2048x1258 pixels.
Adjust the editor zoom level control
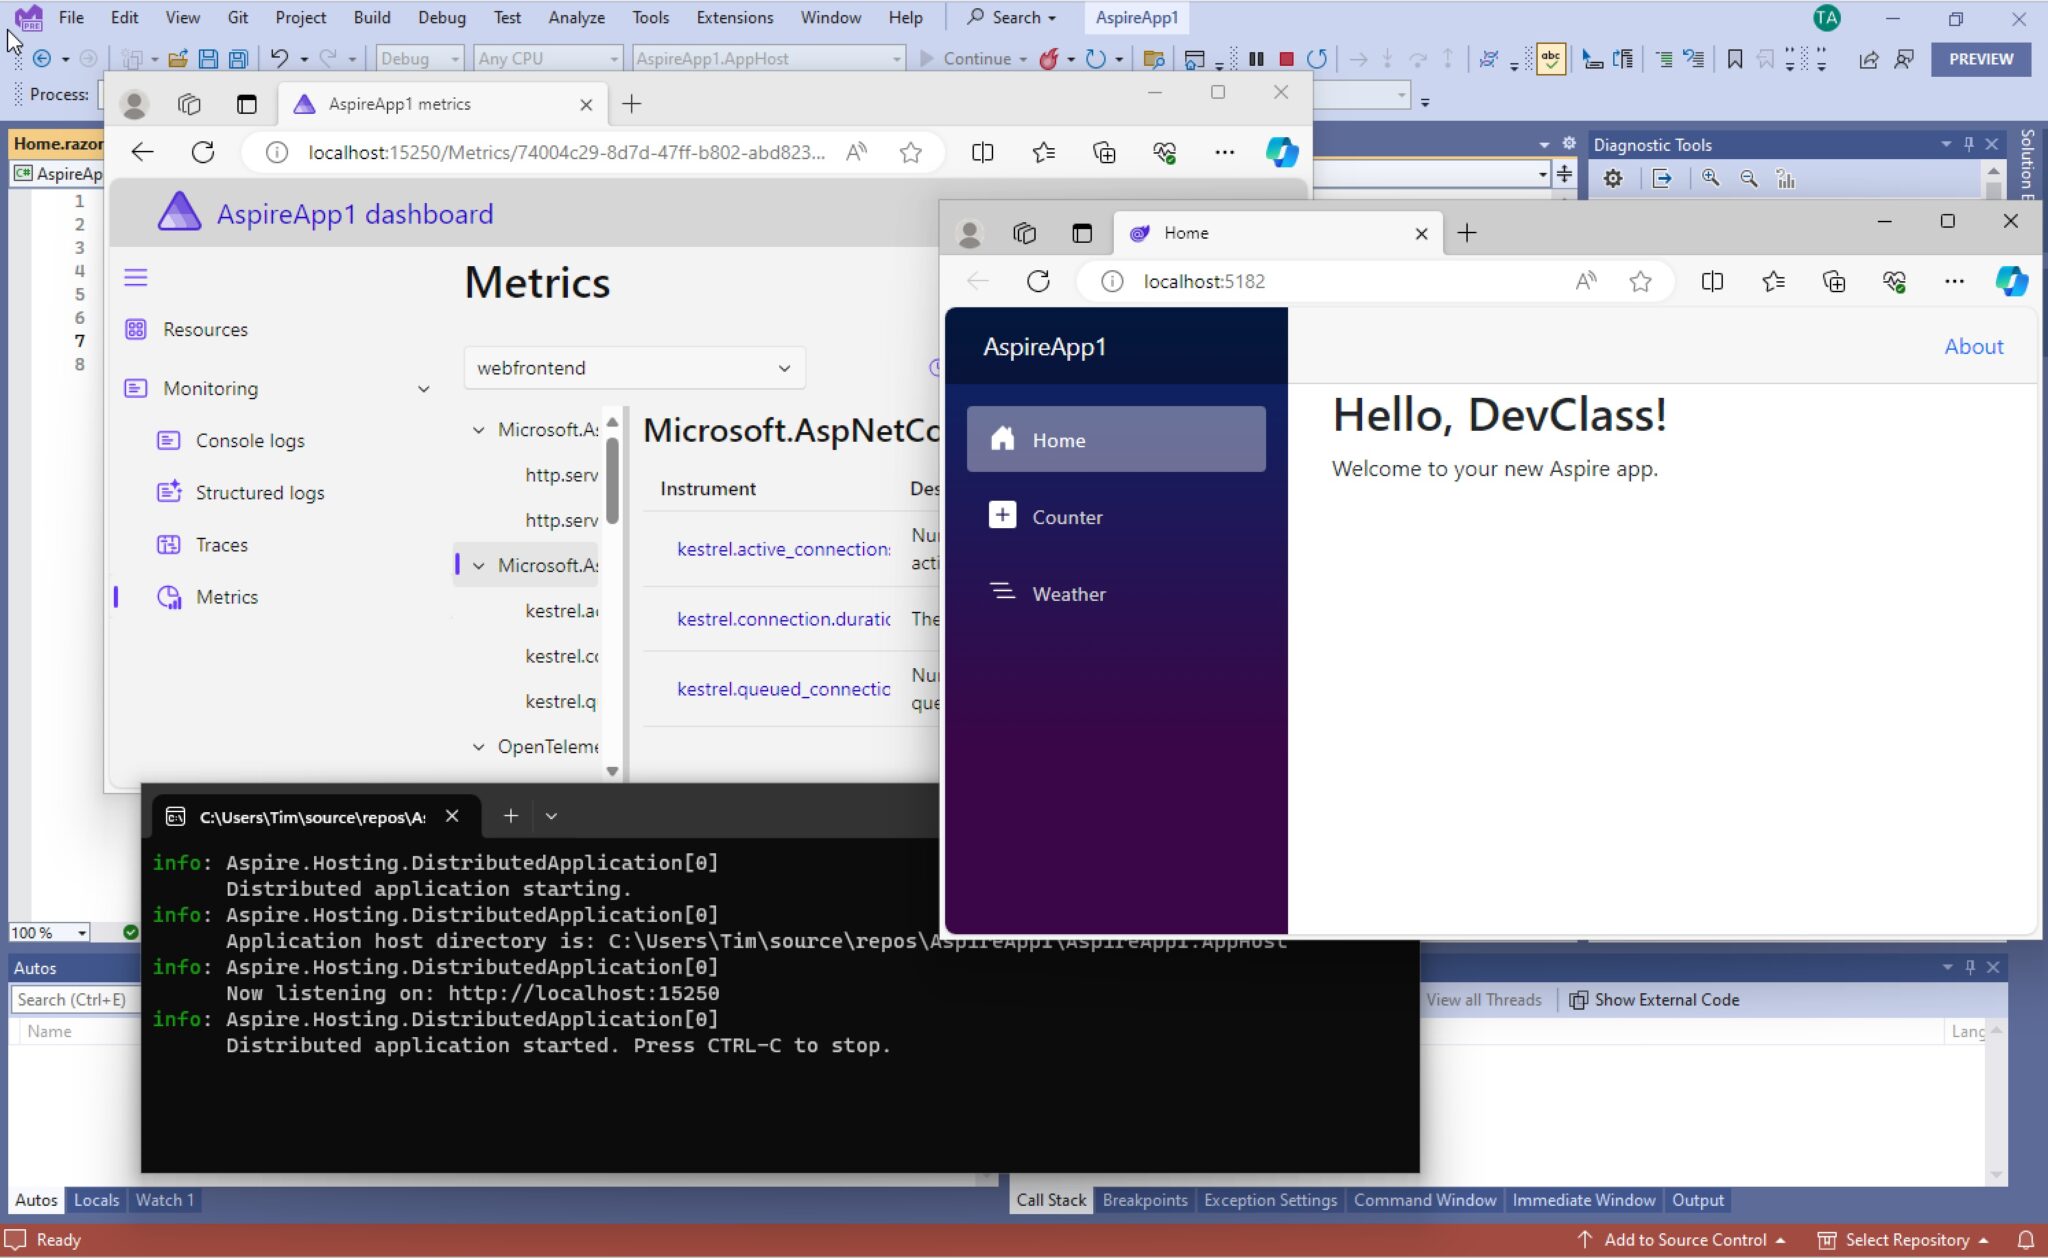[47, 932]
